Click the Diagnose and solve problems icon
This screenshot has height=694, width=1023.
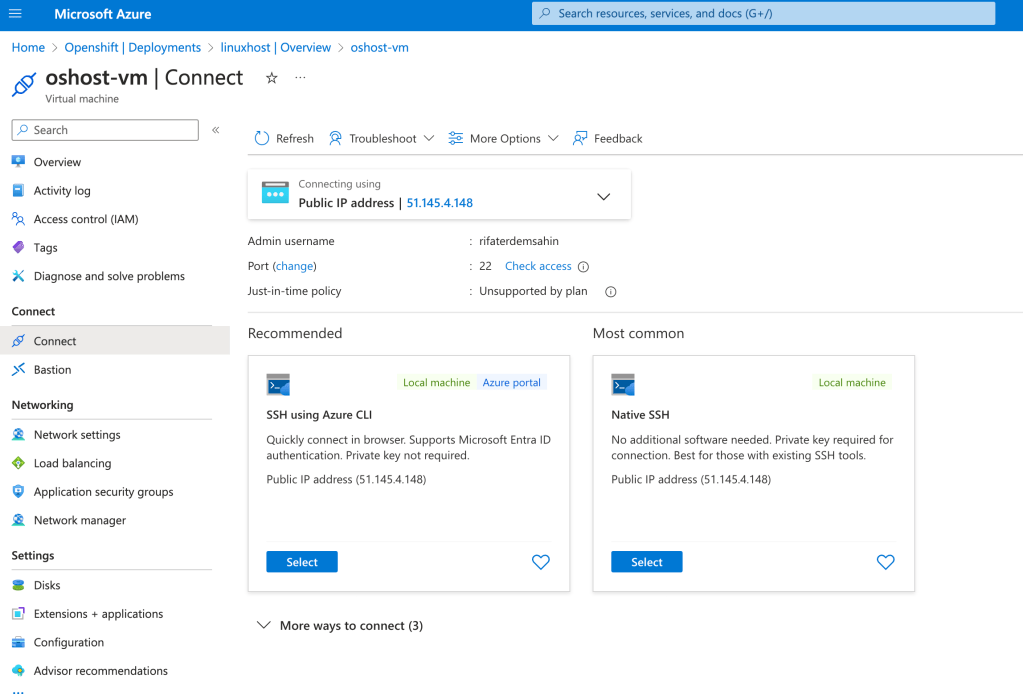point(18,276)
